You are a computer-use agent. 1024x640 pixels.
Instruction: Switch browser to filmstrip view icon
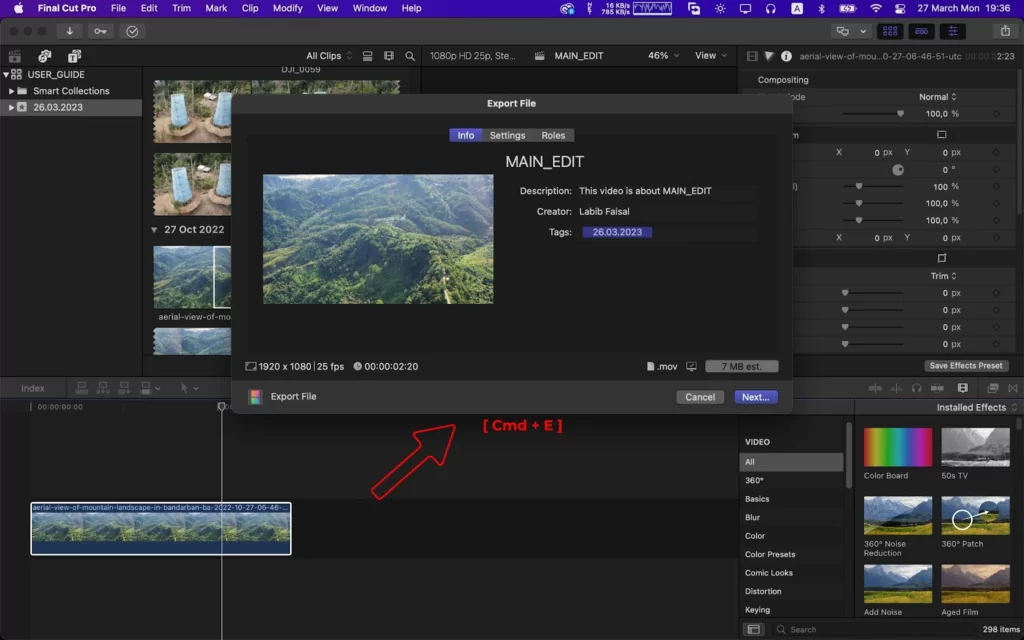(x=389, y=56)
